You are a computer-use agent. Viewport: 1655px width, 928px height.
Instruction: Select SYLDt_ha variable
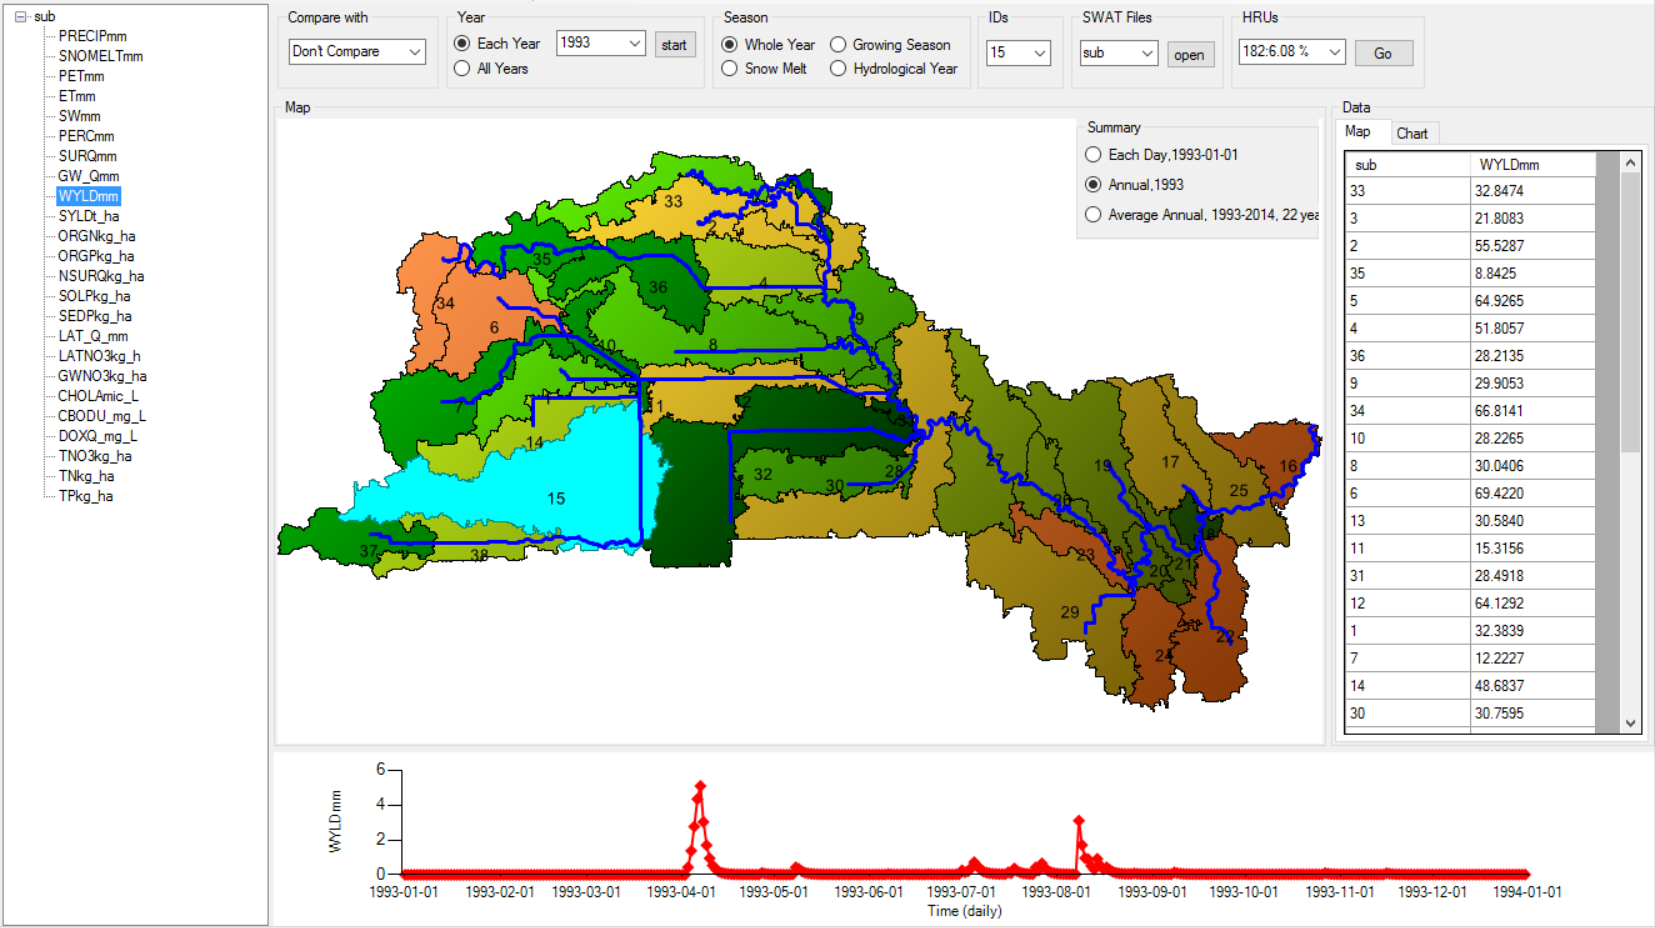pos(88,216)
